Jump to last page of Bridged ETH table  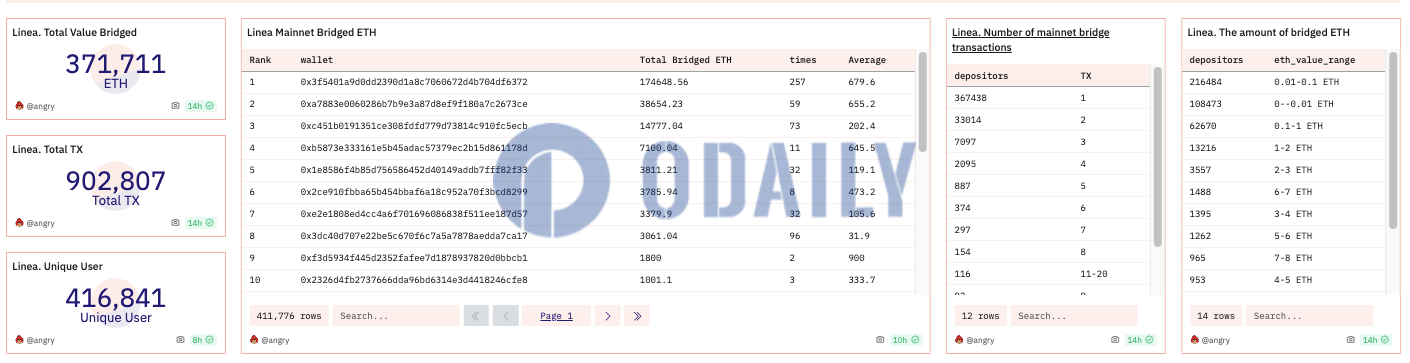[637, 316]
